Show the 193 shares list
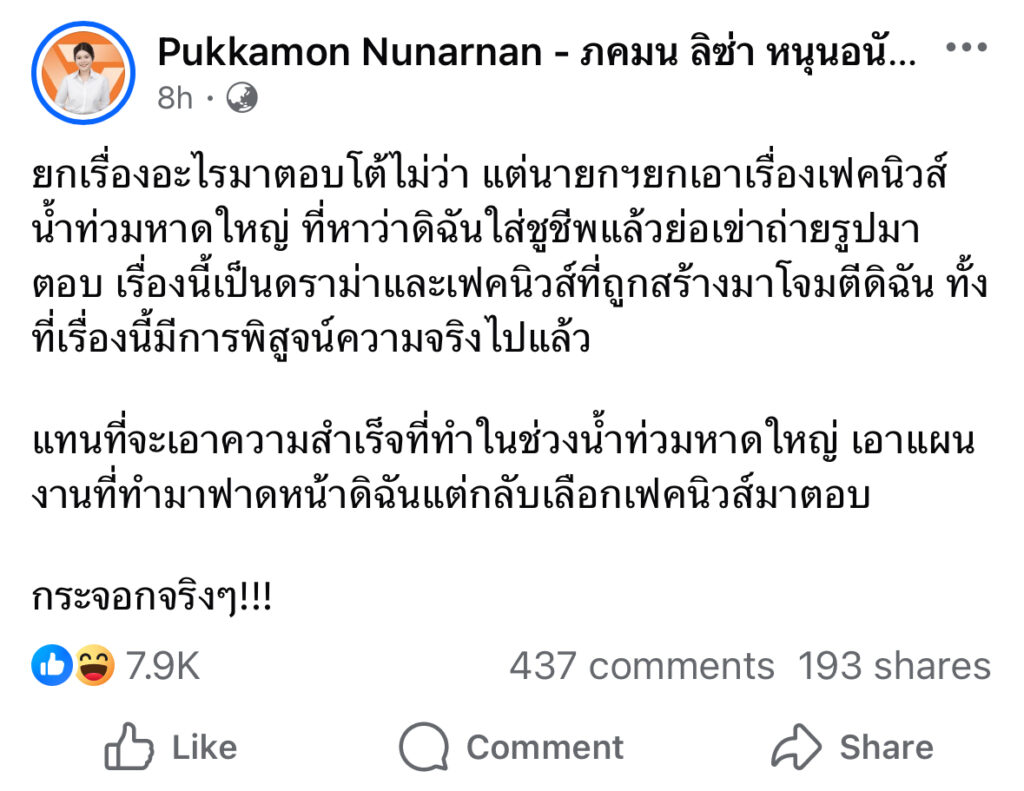The image size is (1024, 791). tap(894, 667)
